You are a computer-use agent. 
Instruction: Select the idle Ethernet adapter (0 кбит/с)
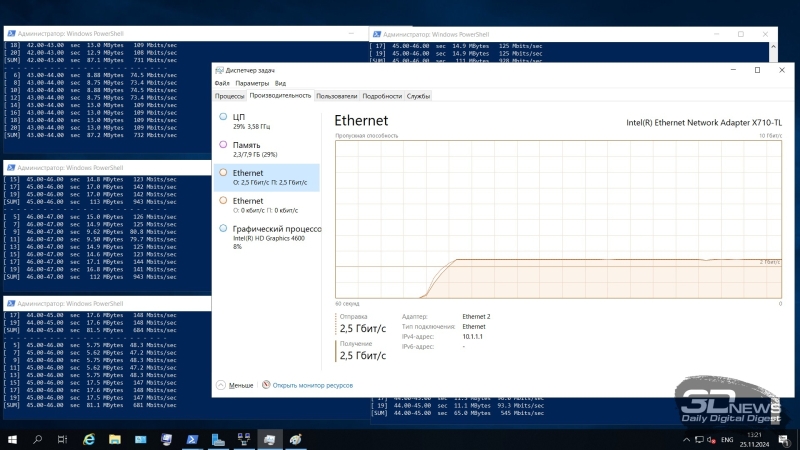coord(265,205)
